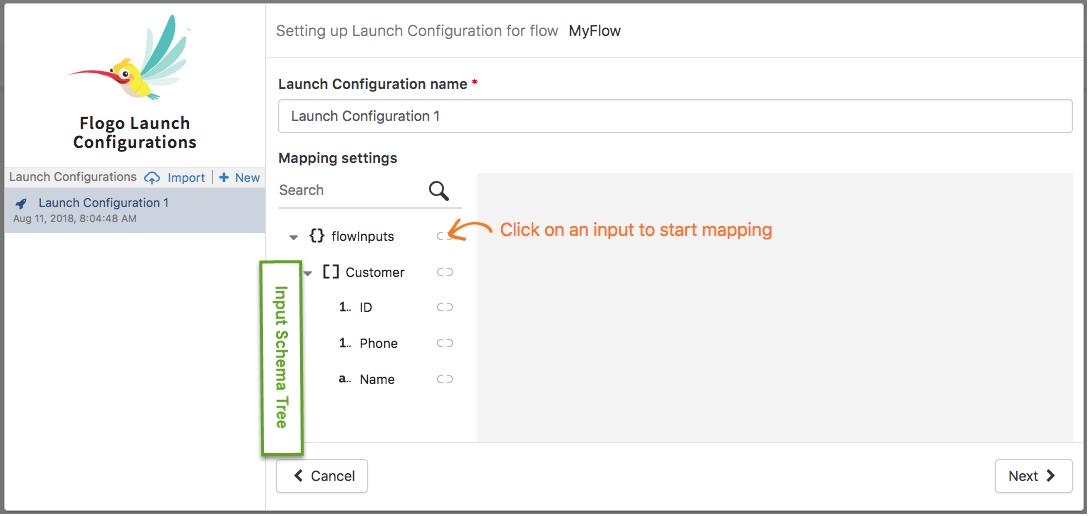Focus the Launch Configuration name field

point(675,116)
